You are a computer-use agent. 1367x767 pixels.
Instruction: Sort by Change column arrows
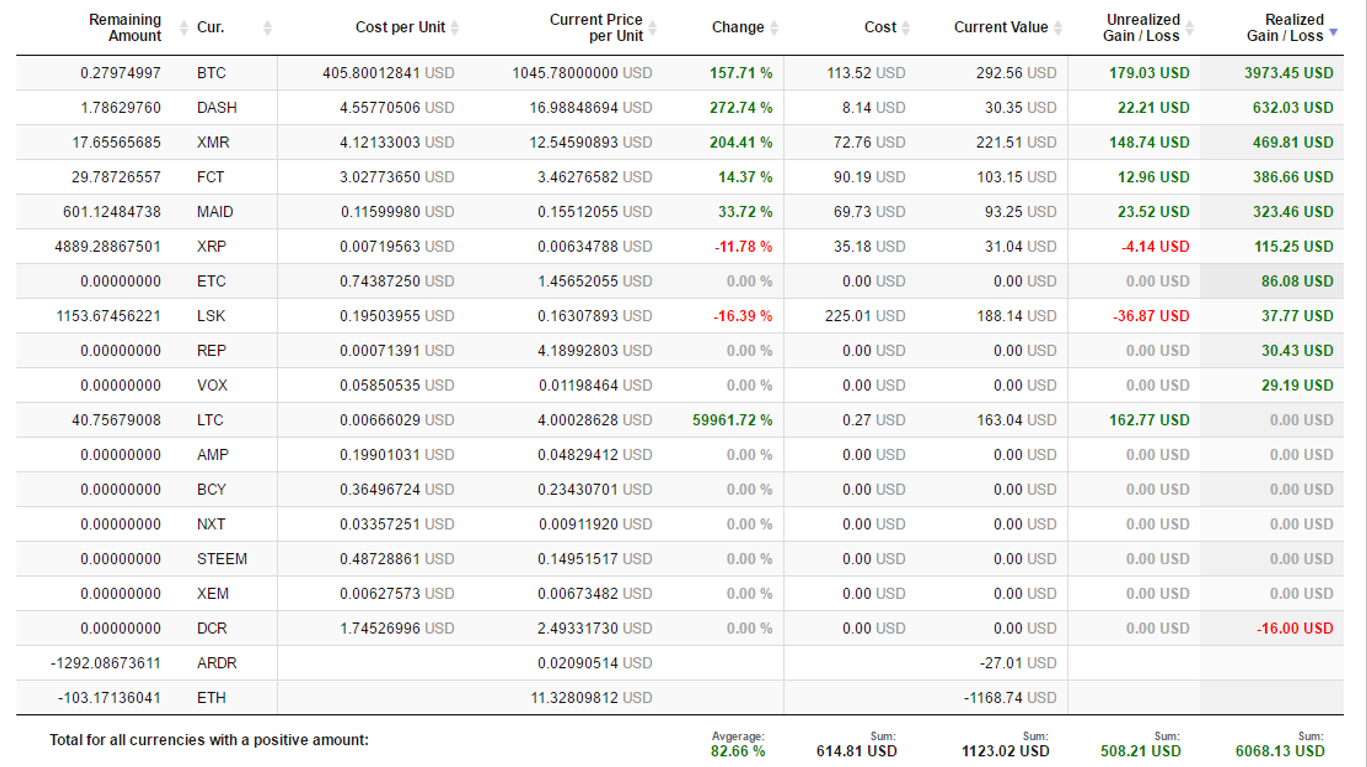(x=774, y=28)
